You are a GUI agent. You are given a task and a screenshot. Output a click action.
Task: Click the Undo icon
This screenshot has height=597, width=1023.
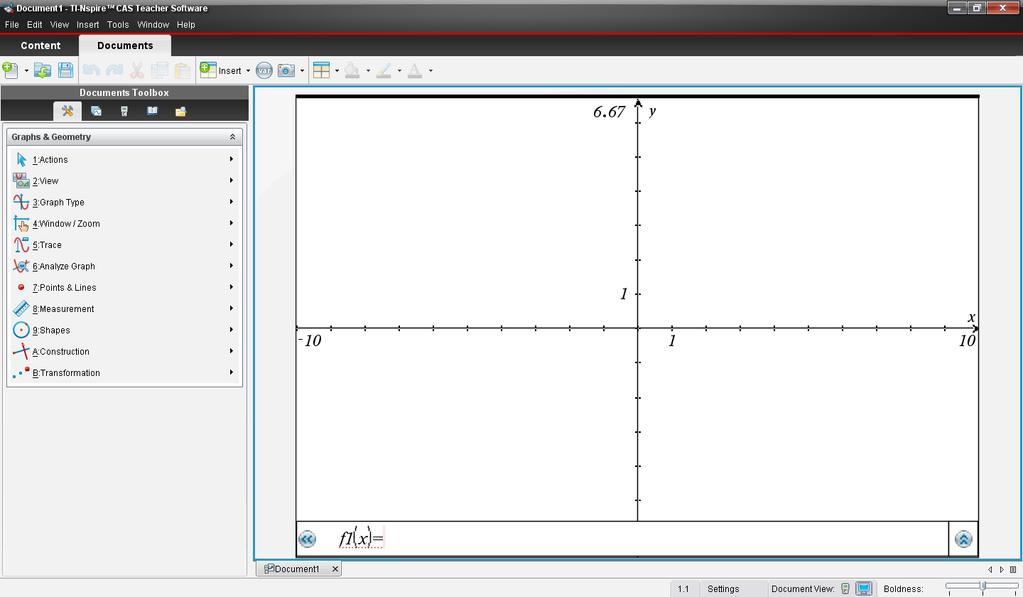(91, 70)
